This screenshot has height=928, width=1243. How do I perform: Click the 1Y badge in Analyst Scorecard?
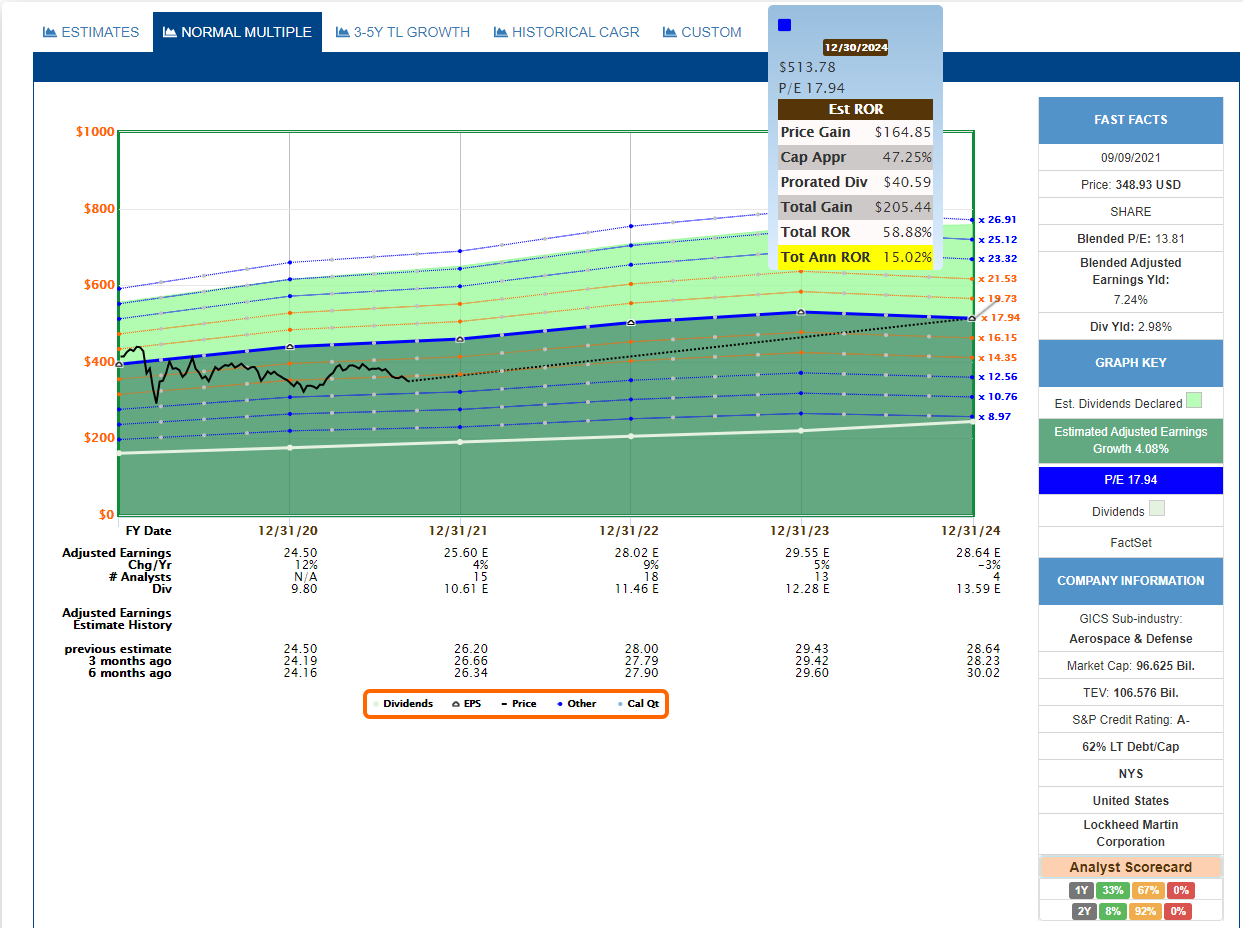(x=1080, y=890)
